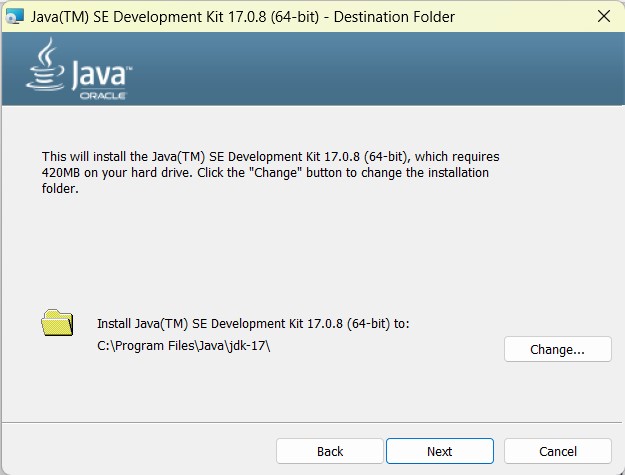Select the path C:\Program Files\Java\jdk-17\
This screenshot has width=625, height=475.
coord(184,345)
